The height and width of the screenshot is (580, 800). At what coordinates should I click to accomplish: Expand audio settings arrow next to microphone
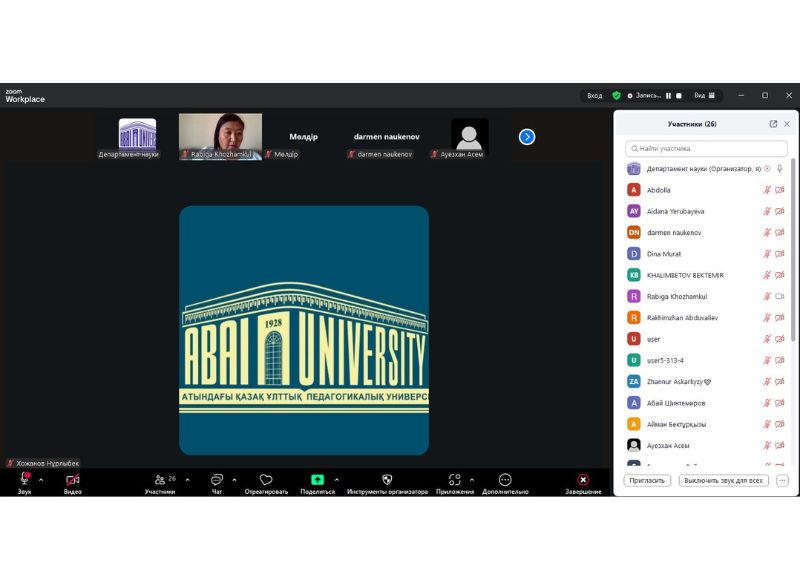41,480
